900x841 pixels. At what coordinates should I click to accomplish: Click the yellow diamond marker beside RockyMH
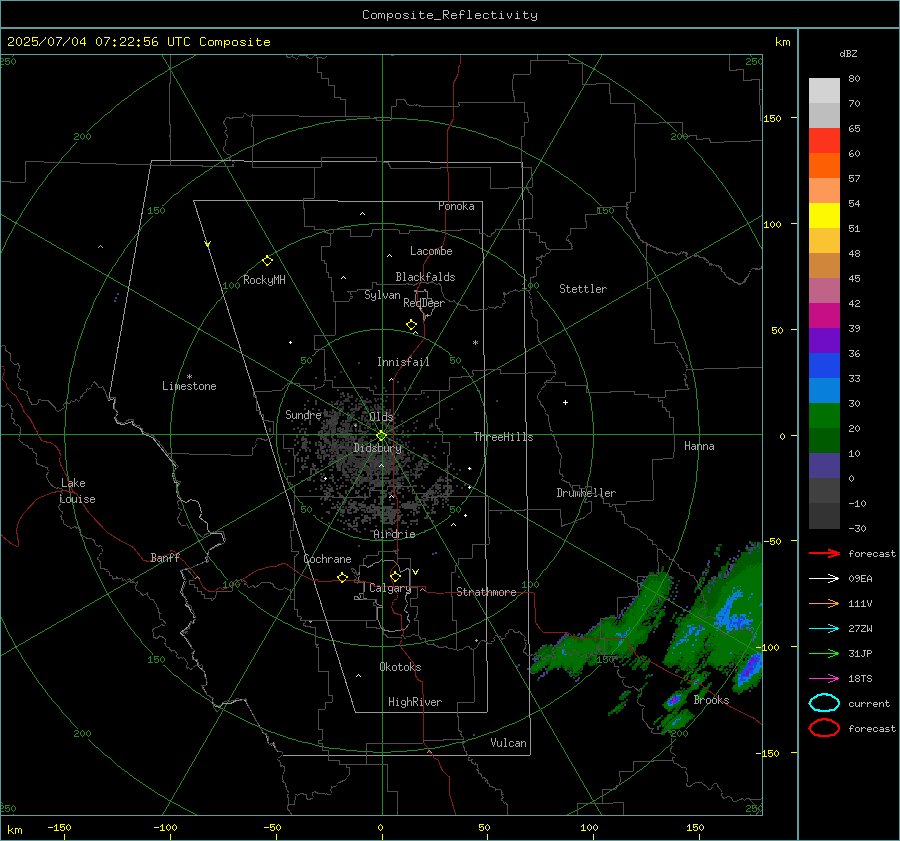pos(267,261)
